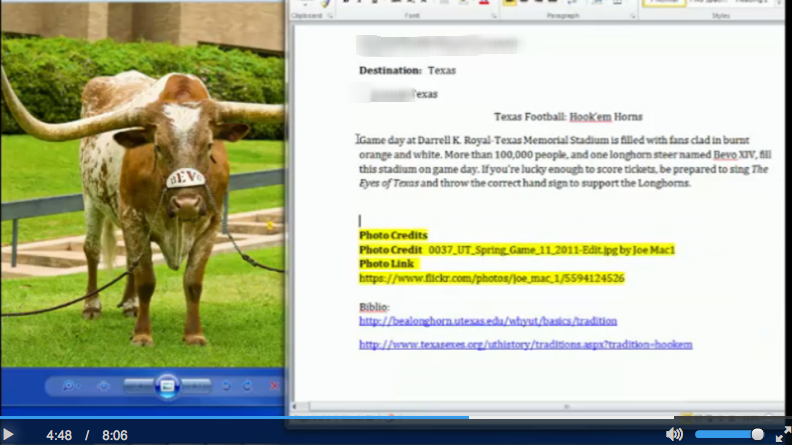Screen dimensions: 792x445
Task: Rotate the photo clockwise
Action: (x=247, y=386)
